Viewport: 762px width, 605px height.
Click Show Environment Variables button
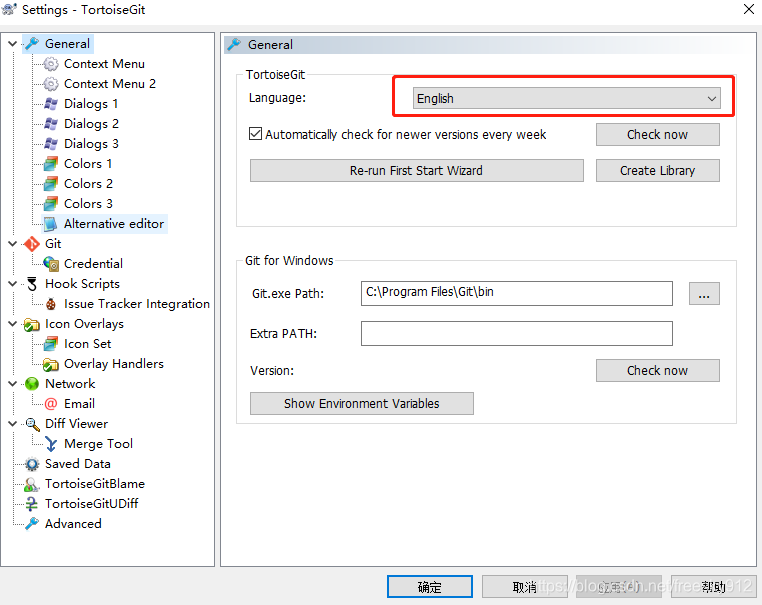pos(362,404)
